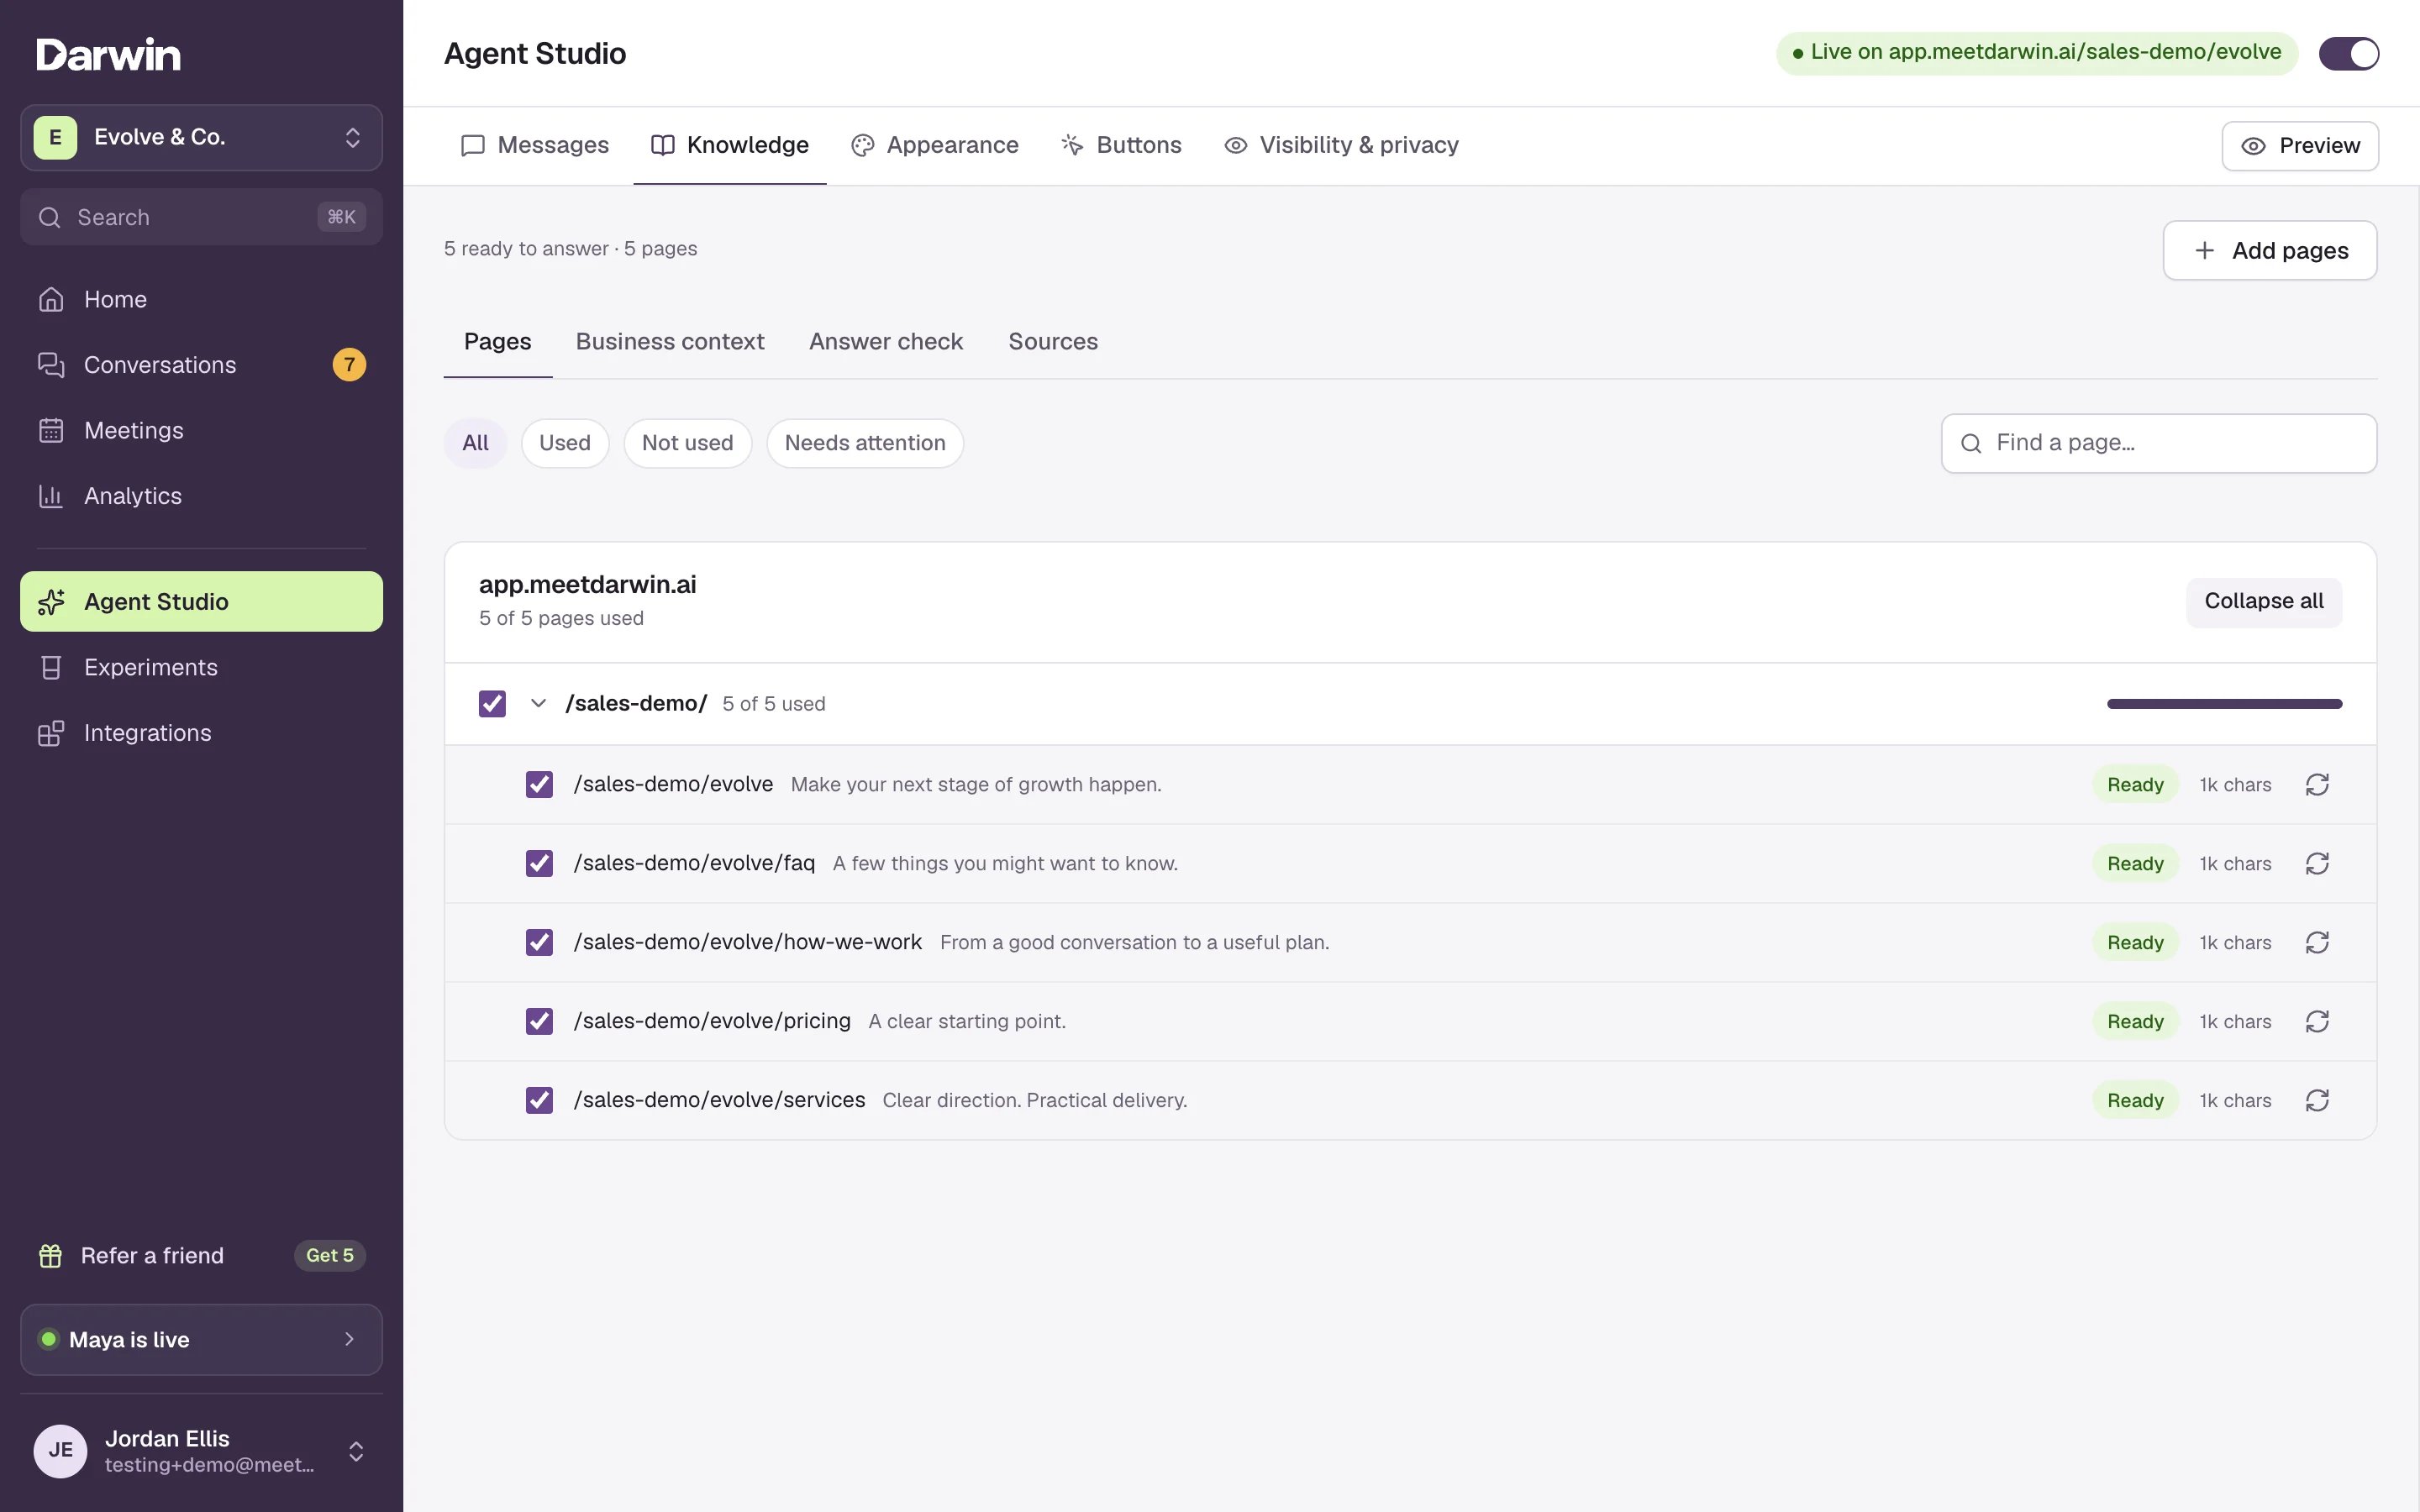Screen dimensions: 2420x1512
Task: Uncheck the /sales-demo/evolve page checkbox
Action: (539, 784)
